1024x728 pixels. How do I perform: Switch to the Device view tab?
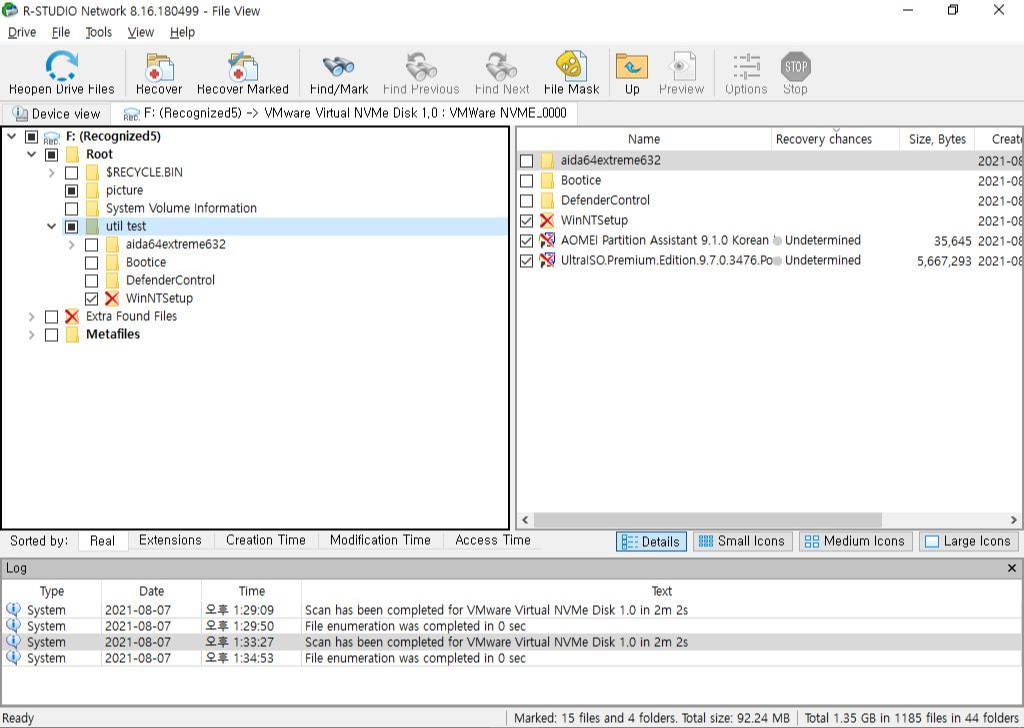point(56,114)
